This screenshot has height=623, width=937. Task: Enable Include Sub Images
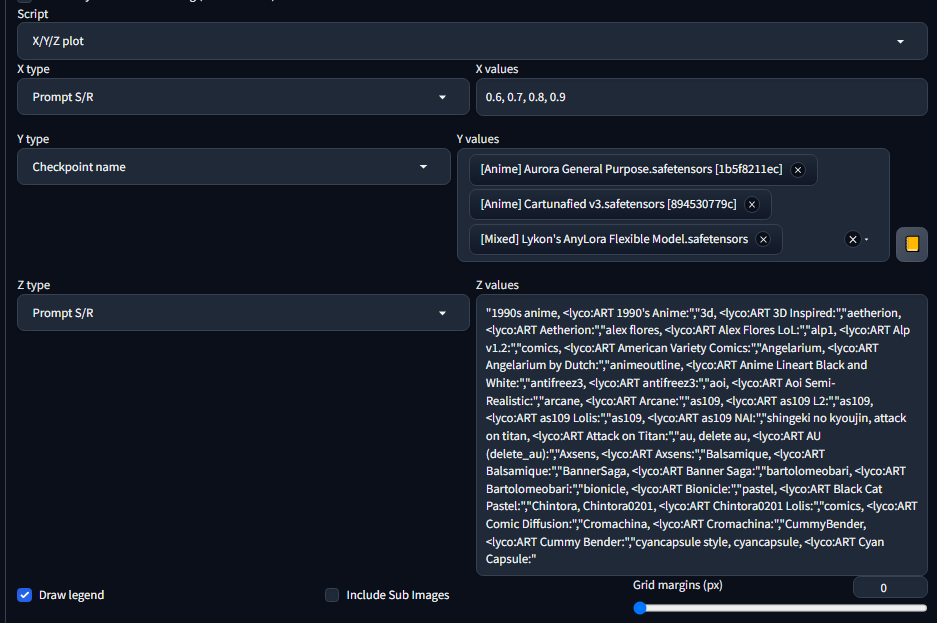(331, 595)
